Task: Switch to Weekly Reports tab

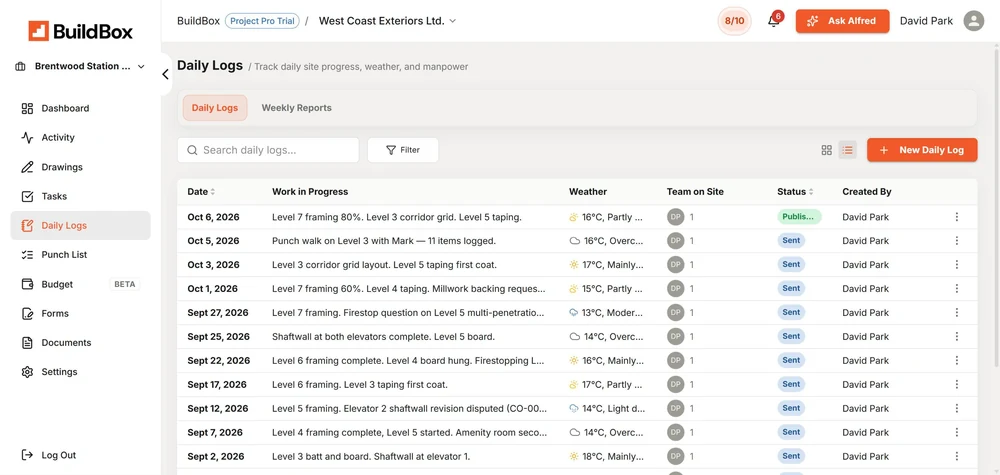Action: pos(297,108)
